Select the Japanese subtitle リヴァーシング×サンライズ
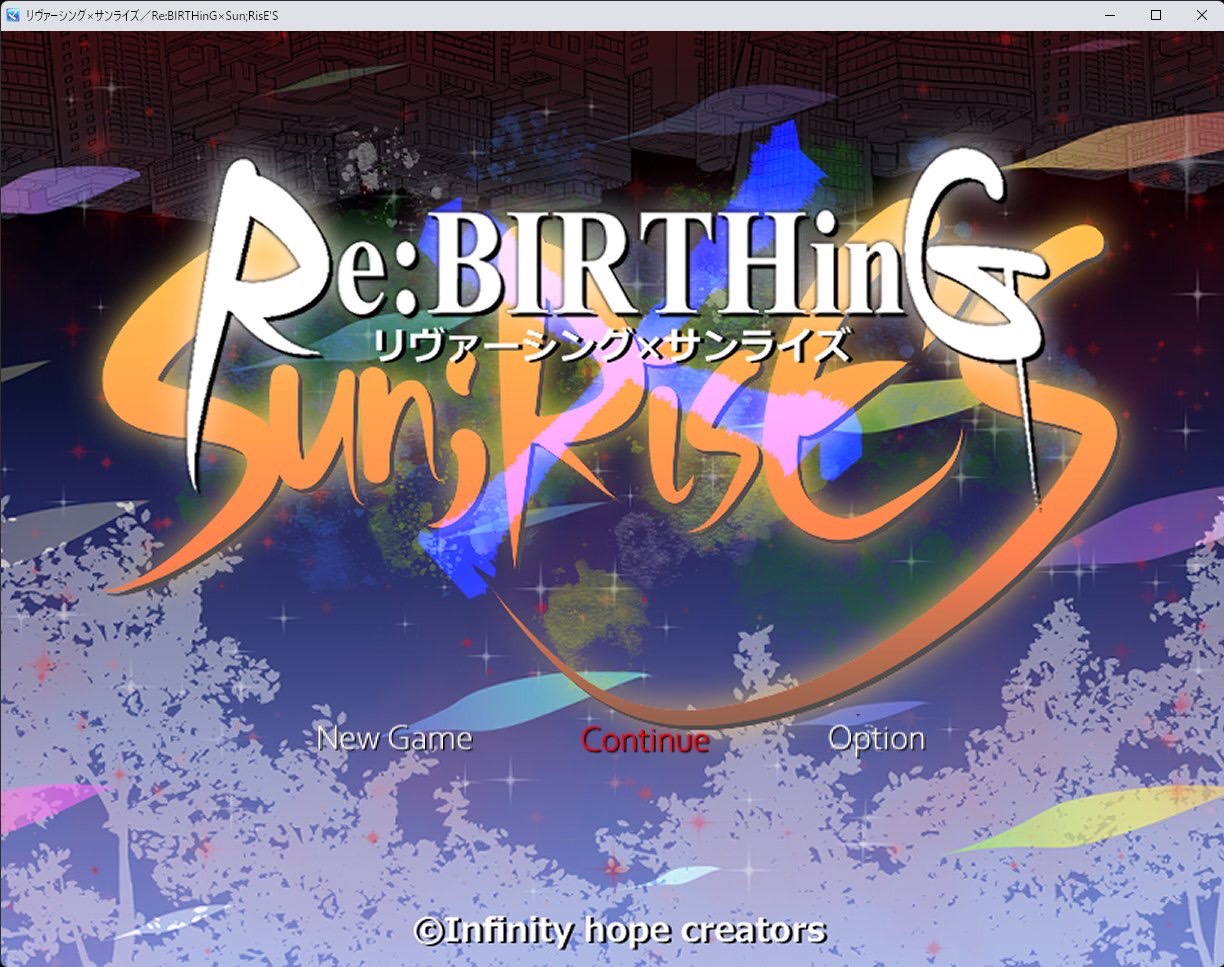This screenshot has height=967, width=1224. tap(612, 345)
